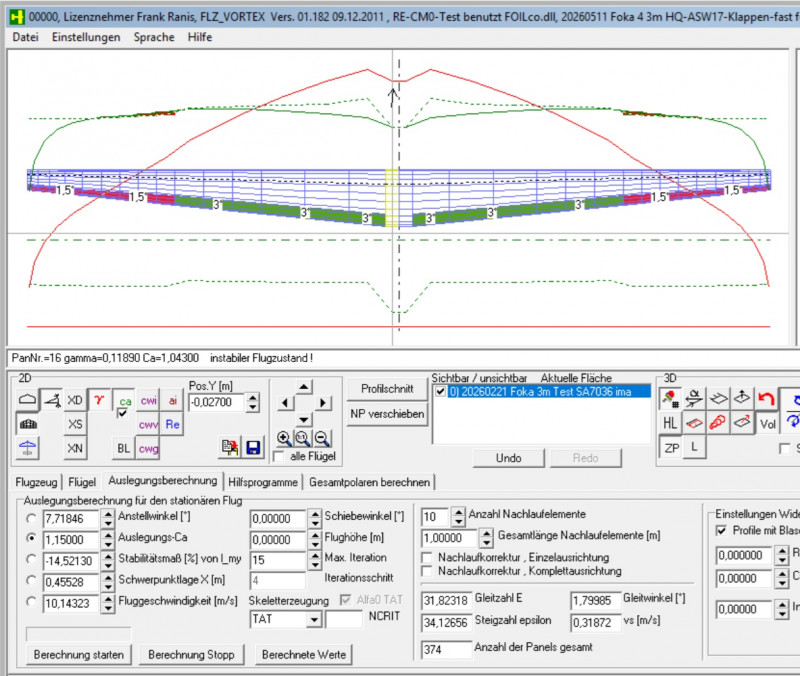Show the cwv drag curve
Image resolution: width=800 pixels, height=676 pixels.
tap(148, 424)
